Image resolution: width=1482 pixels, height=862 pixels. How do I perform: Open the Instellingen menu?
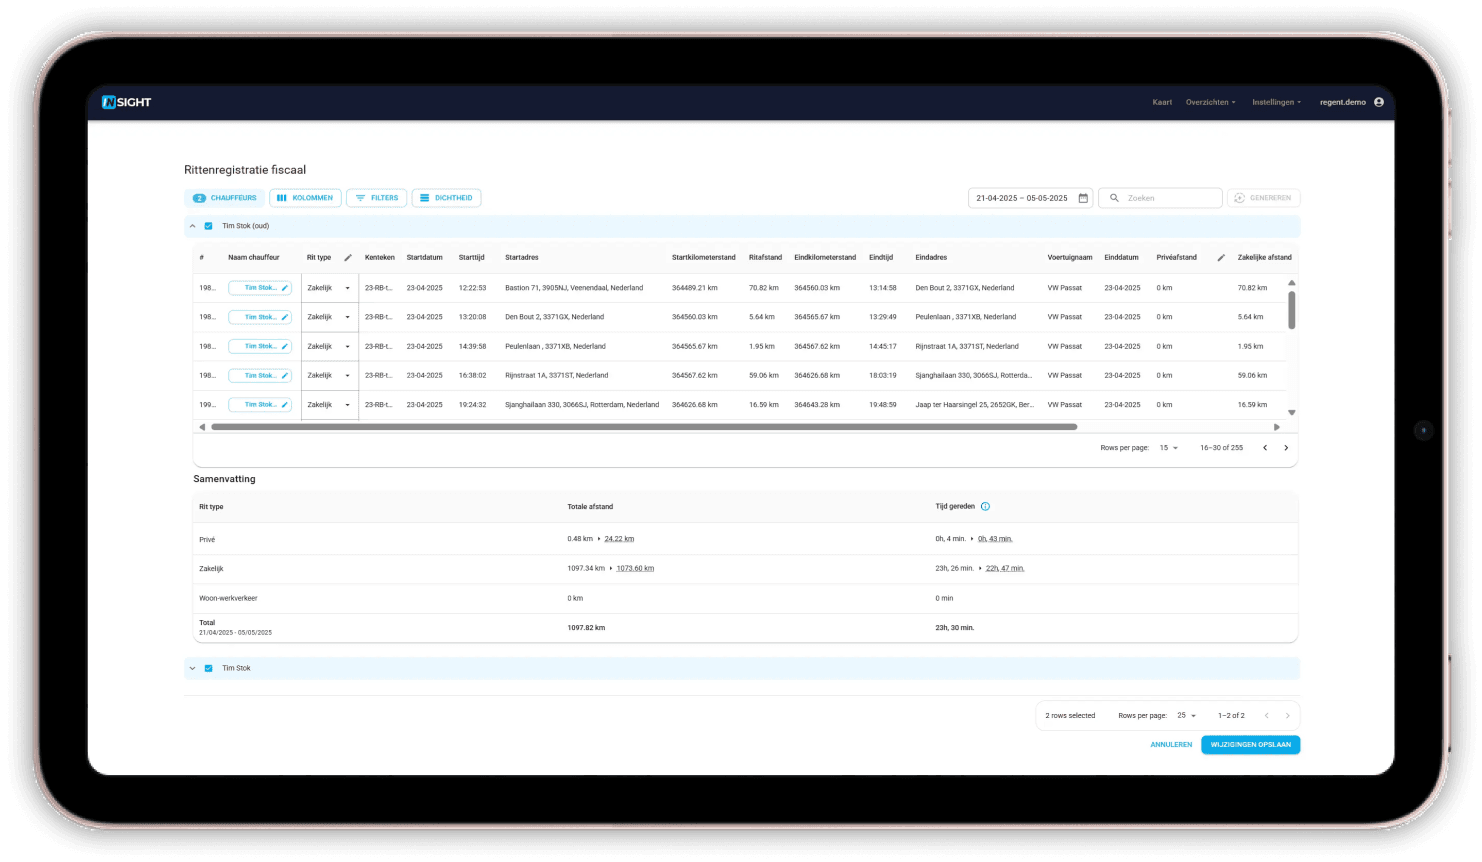(x=1276, y=102)
